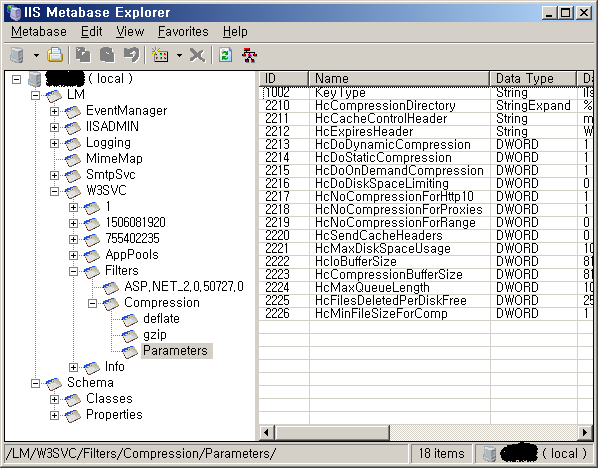The height and width of the screenshot is (468, 598).
Task: Select the HcDoStaticCompression row
Action: click(x=426, y=158)
